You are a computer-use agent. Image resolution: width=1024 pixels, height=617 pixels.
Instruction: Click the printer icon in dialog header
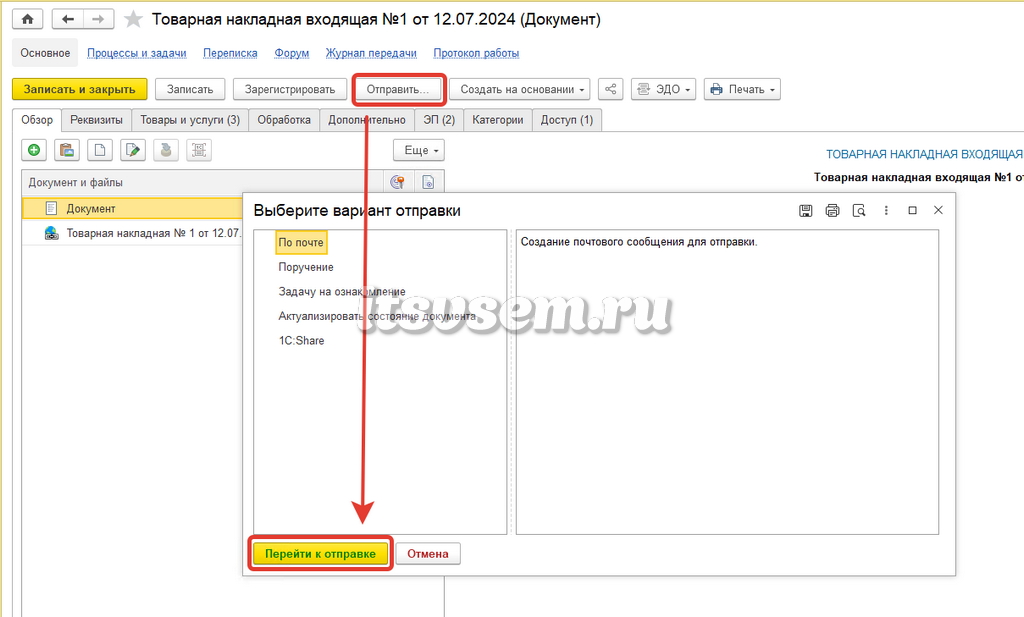[x=832, y=210]
